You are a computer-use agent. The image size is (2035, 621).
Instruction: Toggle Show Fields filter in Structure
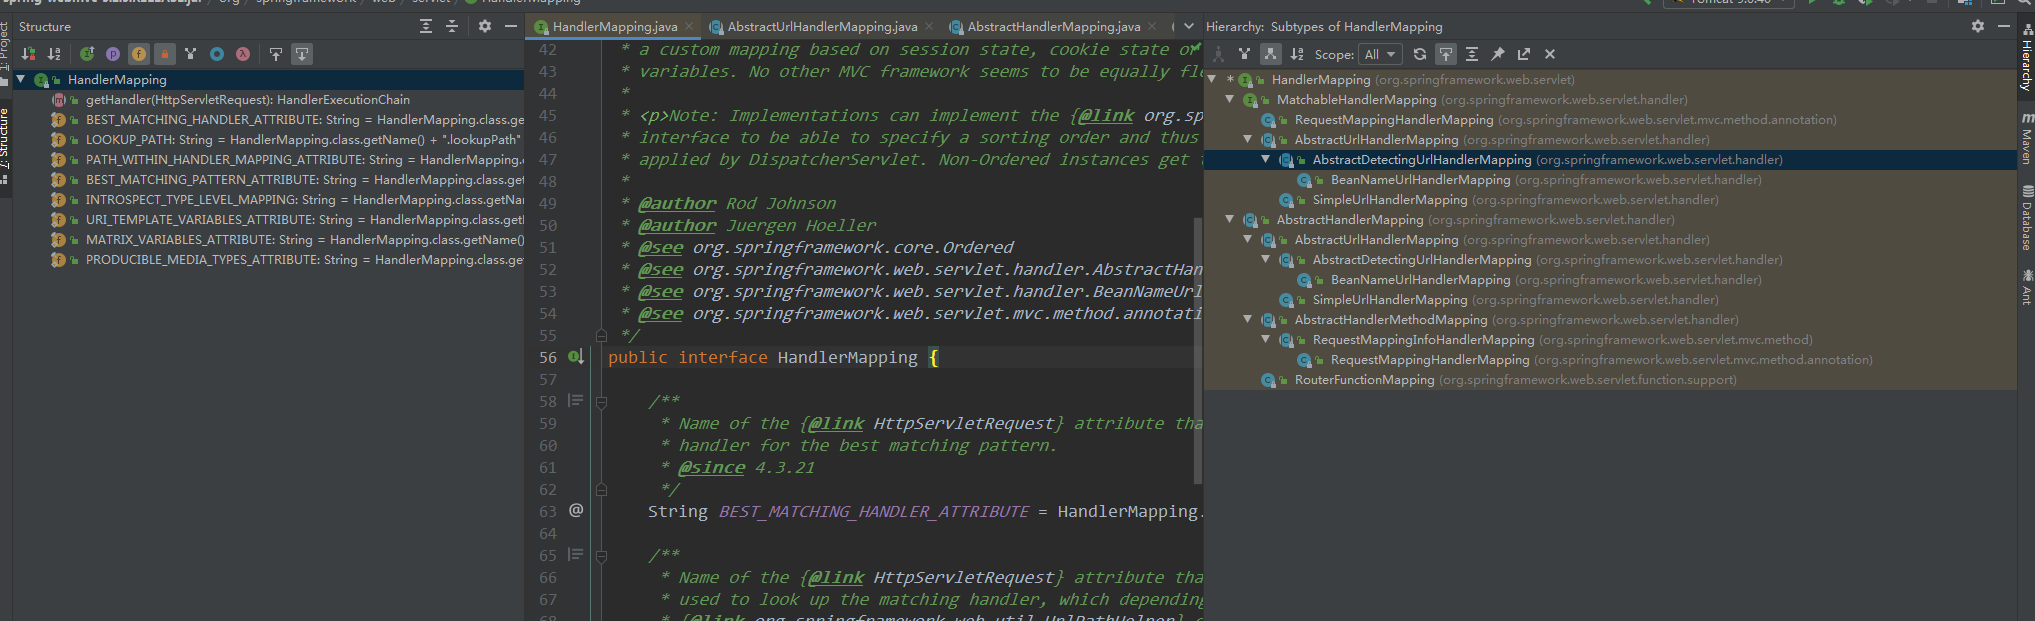(x=139, y=54)
